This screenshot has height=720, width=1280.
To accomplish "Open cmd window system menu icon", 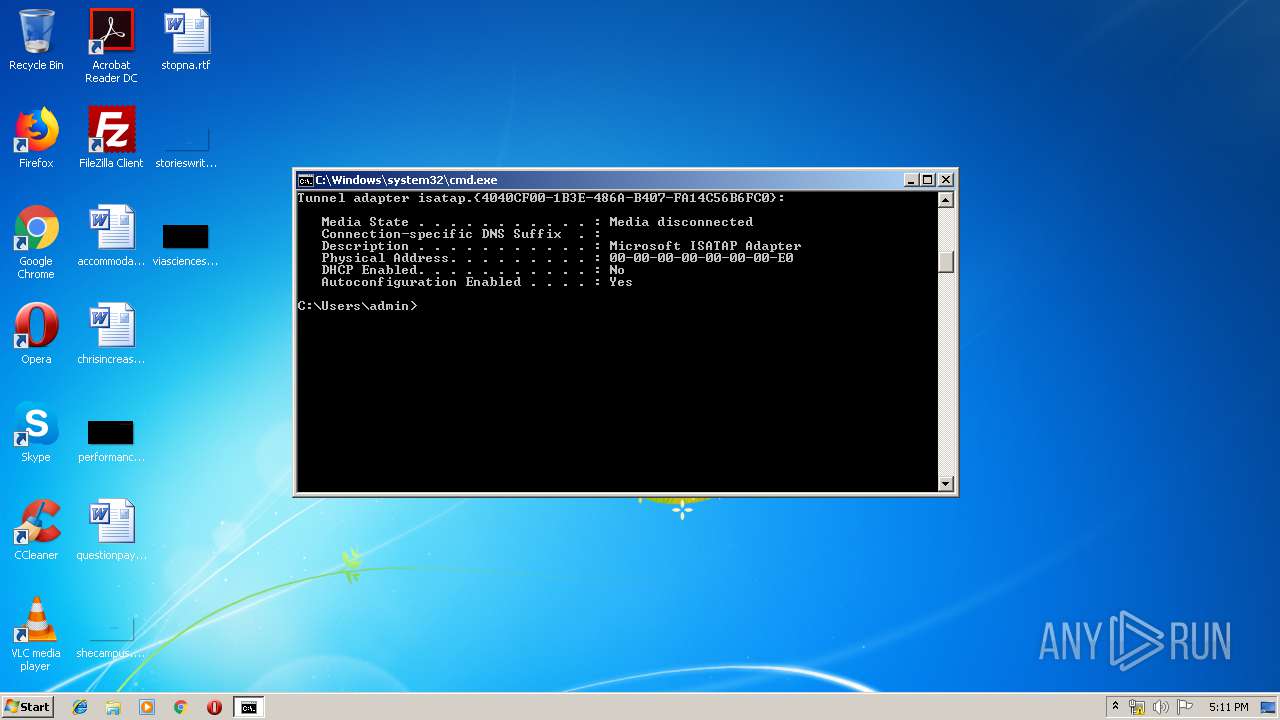I will coord(305,180).
